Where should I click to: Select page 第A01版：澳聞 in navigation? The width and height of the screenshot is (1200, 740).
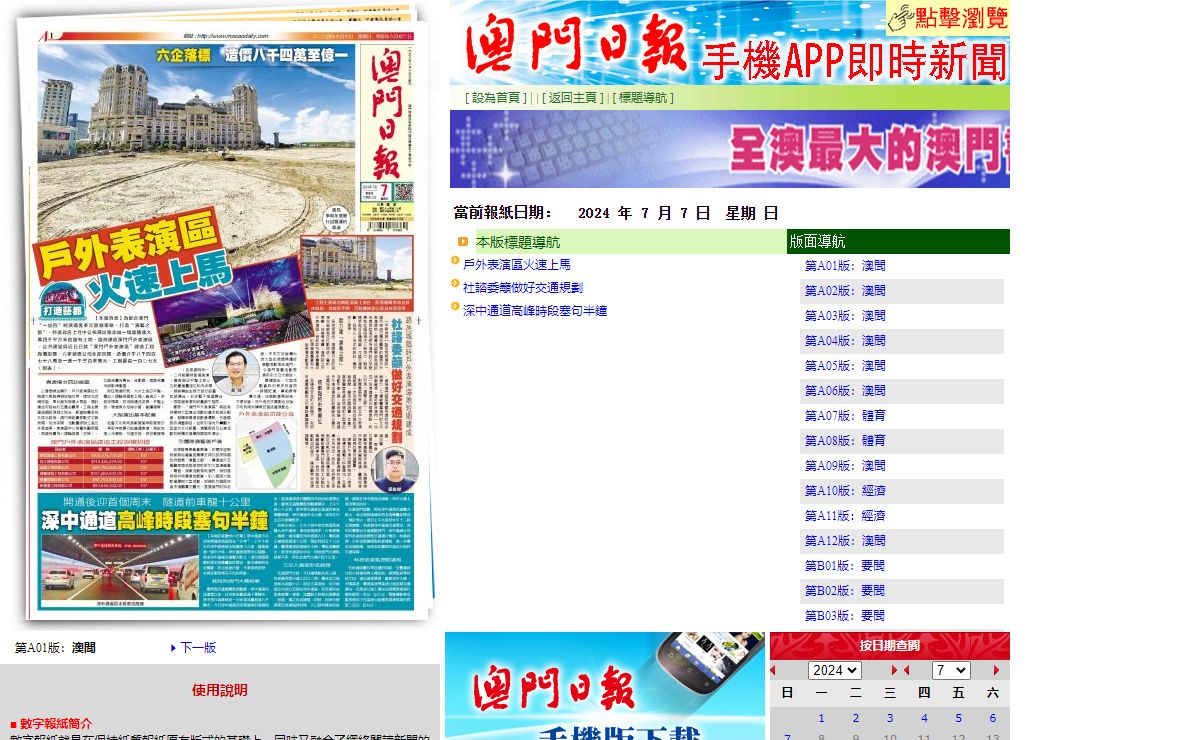(845, 266)
